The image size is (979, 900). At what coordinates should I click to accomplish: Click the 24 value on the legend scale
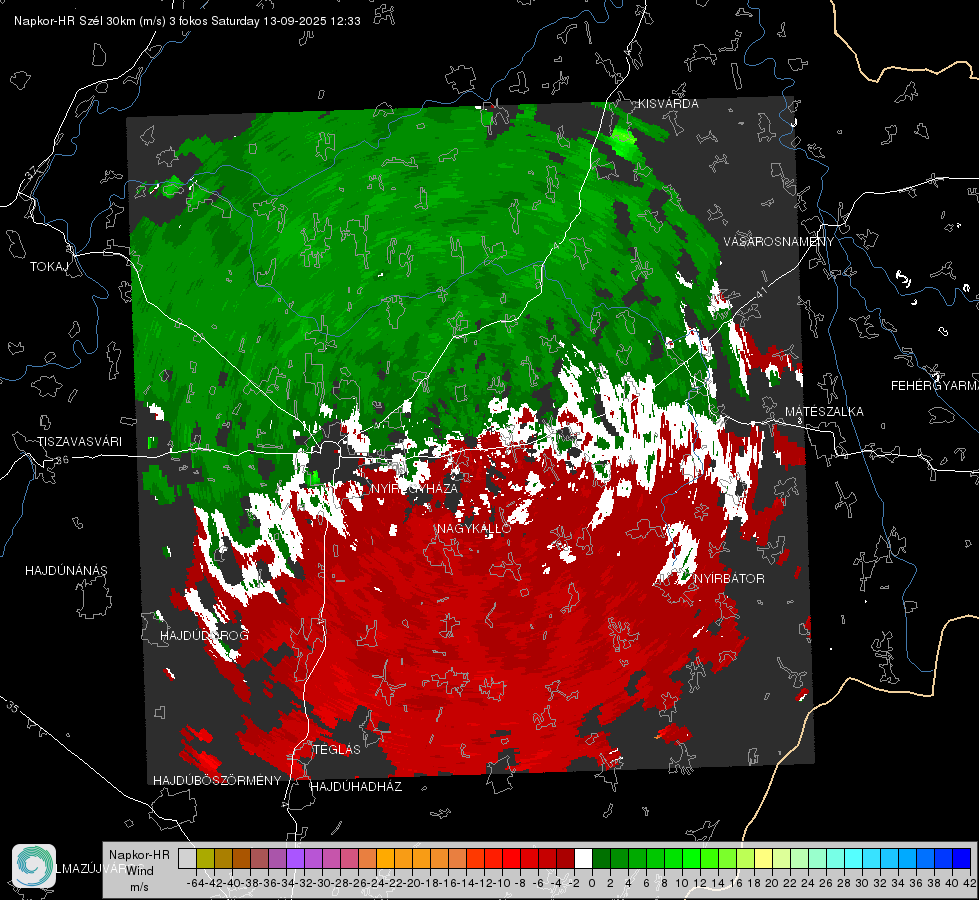pos(809,883)
